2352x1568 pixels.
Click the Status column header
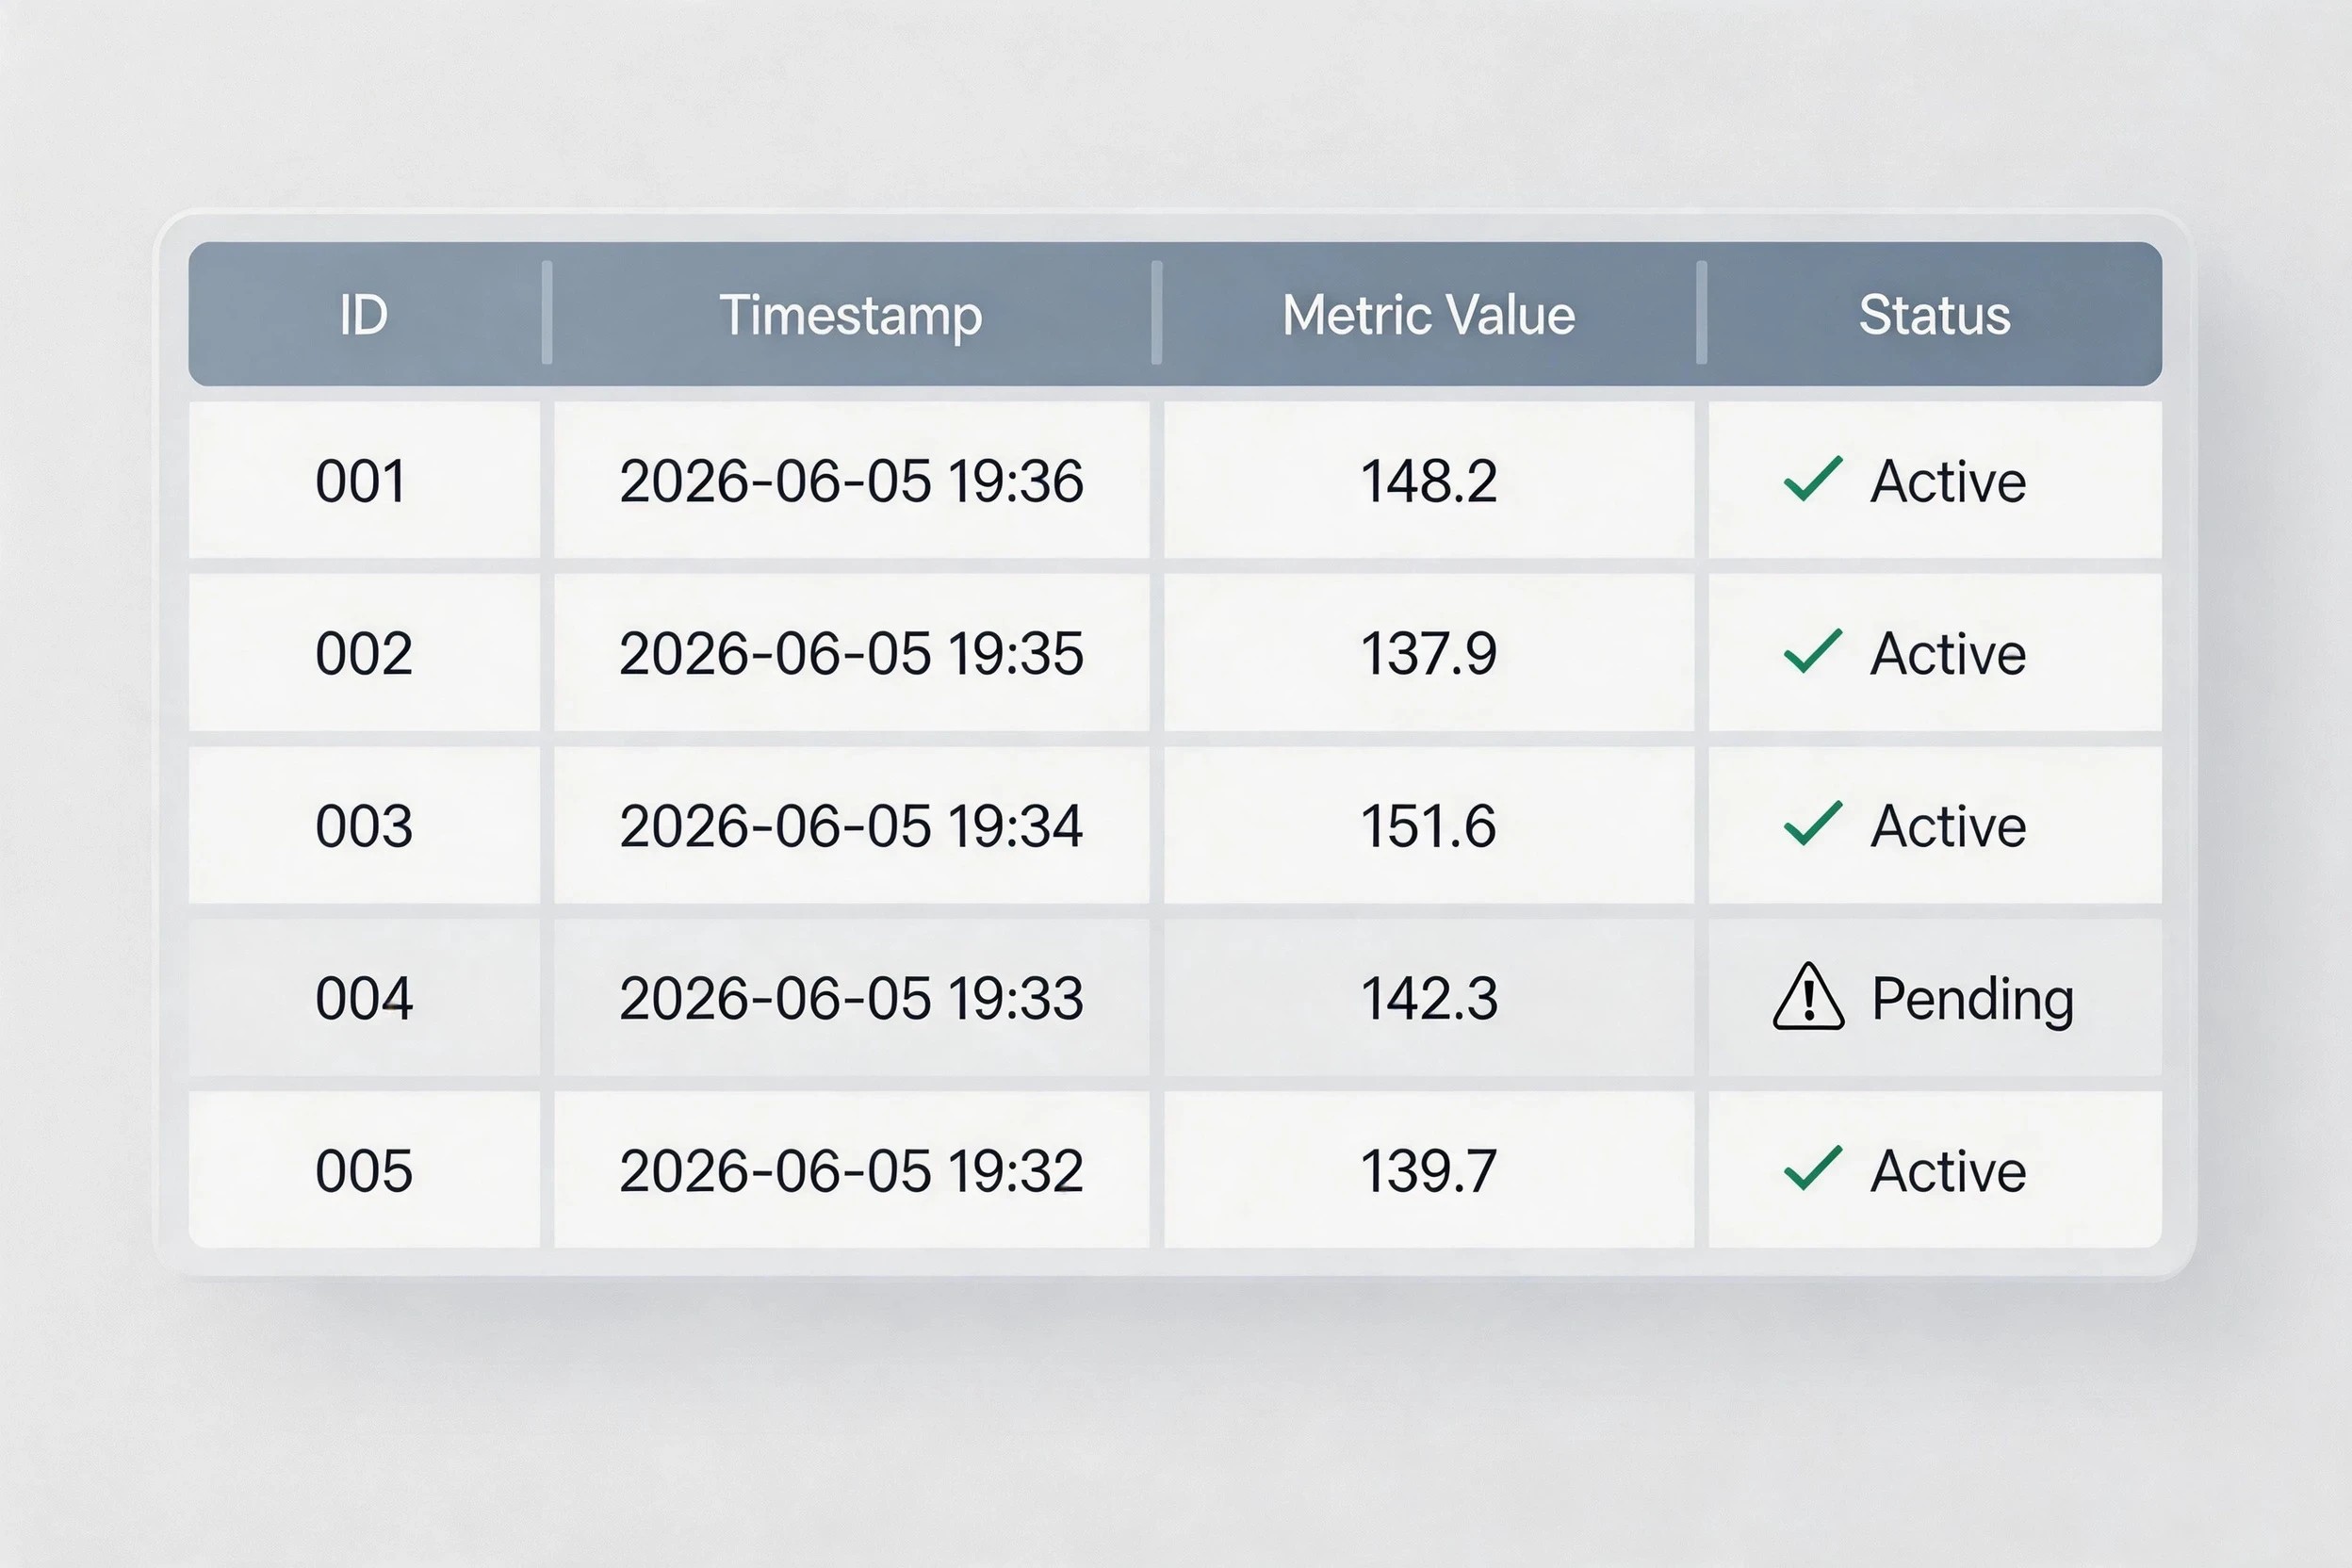(x=1934, y=314)
